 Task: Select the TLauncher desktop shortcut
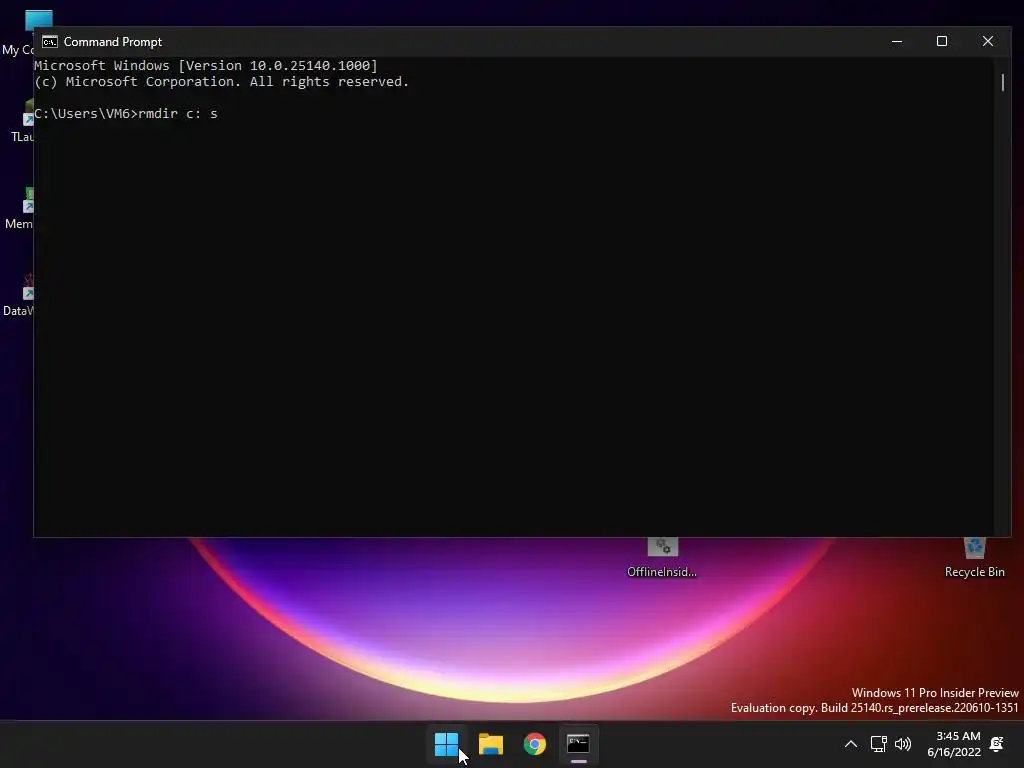pyautogui.click(x=20, y=121)
